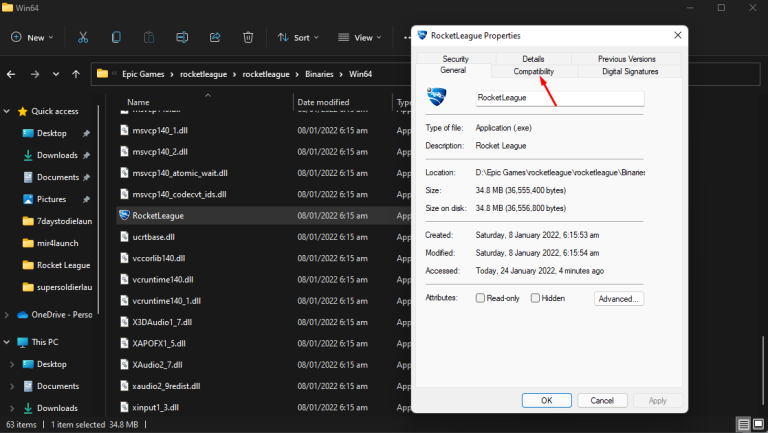Click the Copy icon in toolbar

[x=116, y=37]
